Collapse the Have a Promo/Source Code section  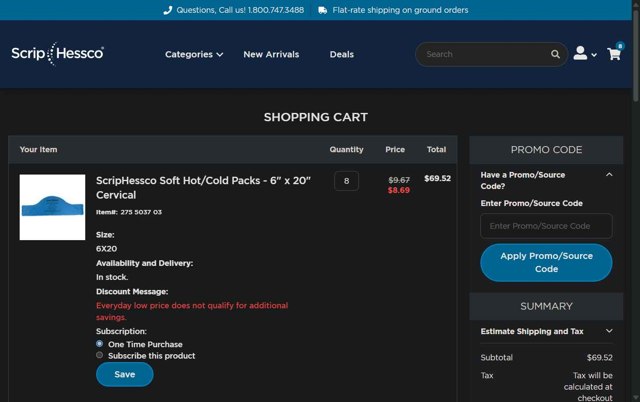609,175
